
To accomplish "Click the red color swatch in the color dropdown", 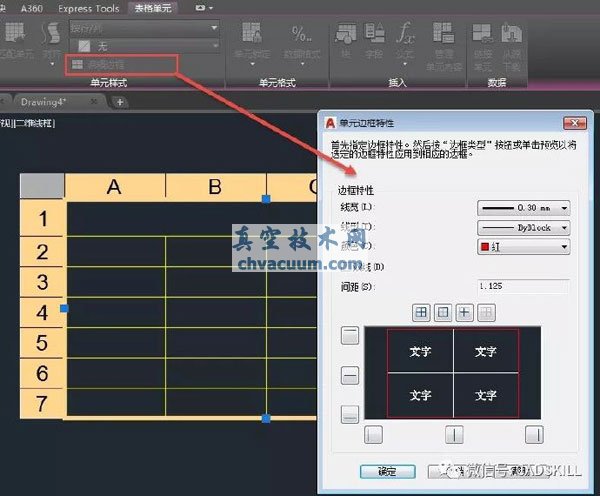I will tap(485, 247).
